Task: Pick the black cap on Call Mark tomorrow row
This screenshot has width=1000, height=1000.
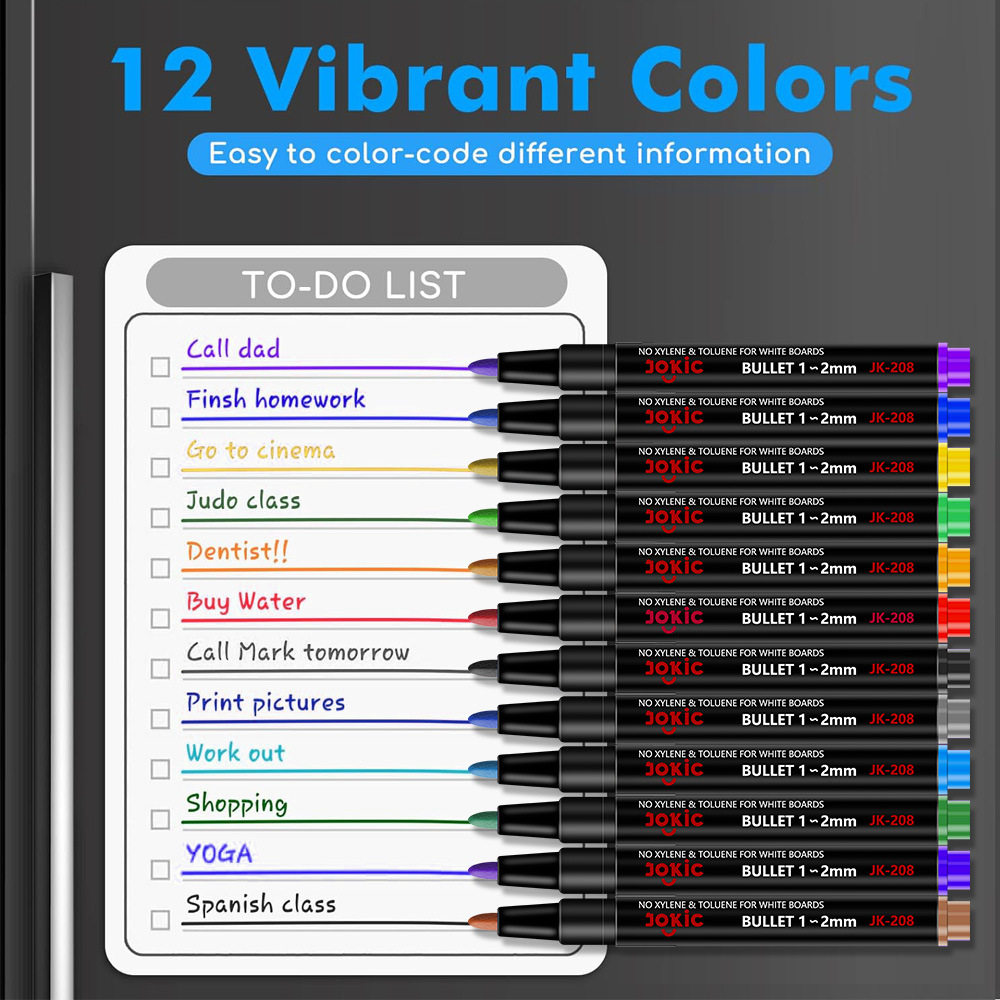Action: tap(954, 668)
